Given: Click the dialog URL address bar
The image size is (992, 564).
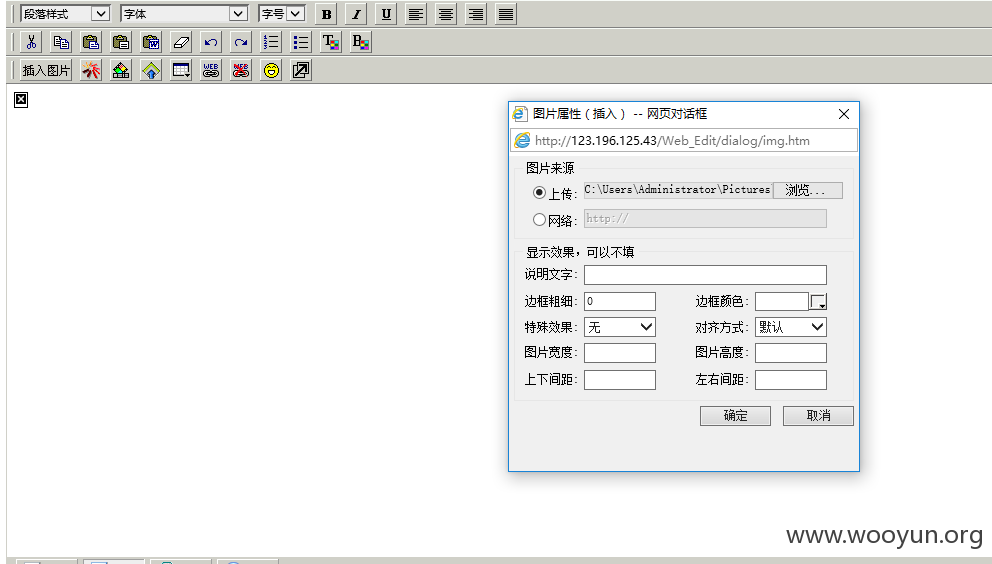Looking at the screenshot, I should coord(684,141).
